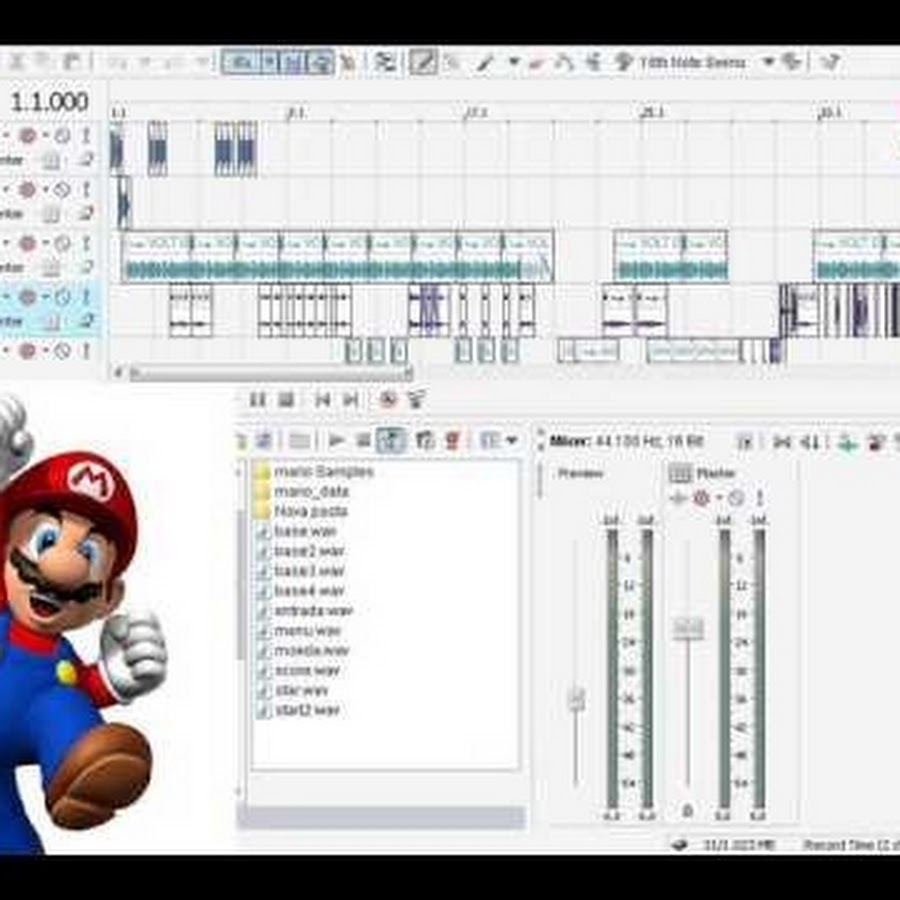Click the disk icon in status bar
The height and width of the screenshot is (900, 900).
point(680,844)
